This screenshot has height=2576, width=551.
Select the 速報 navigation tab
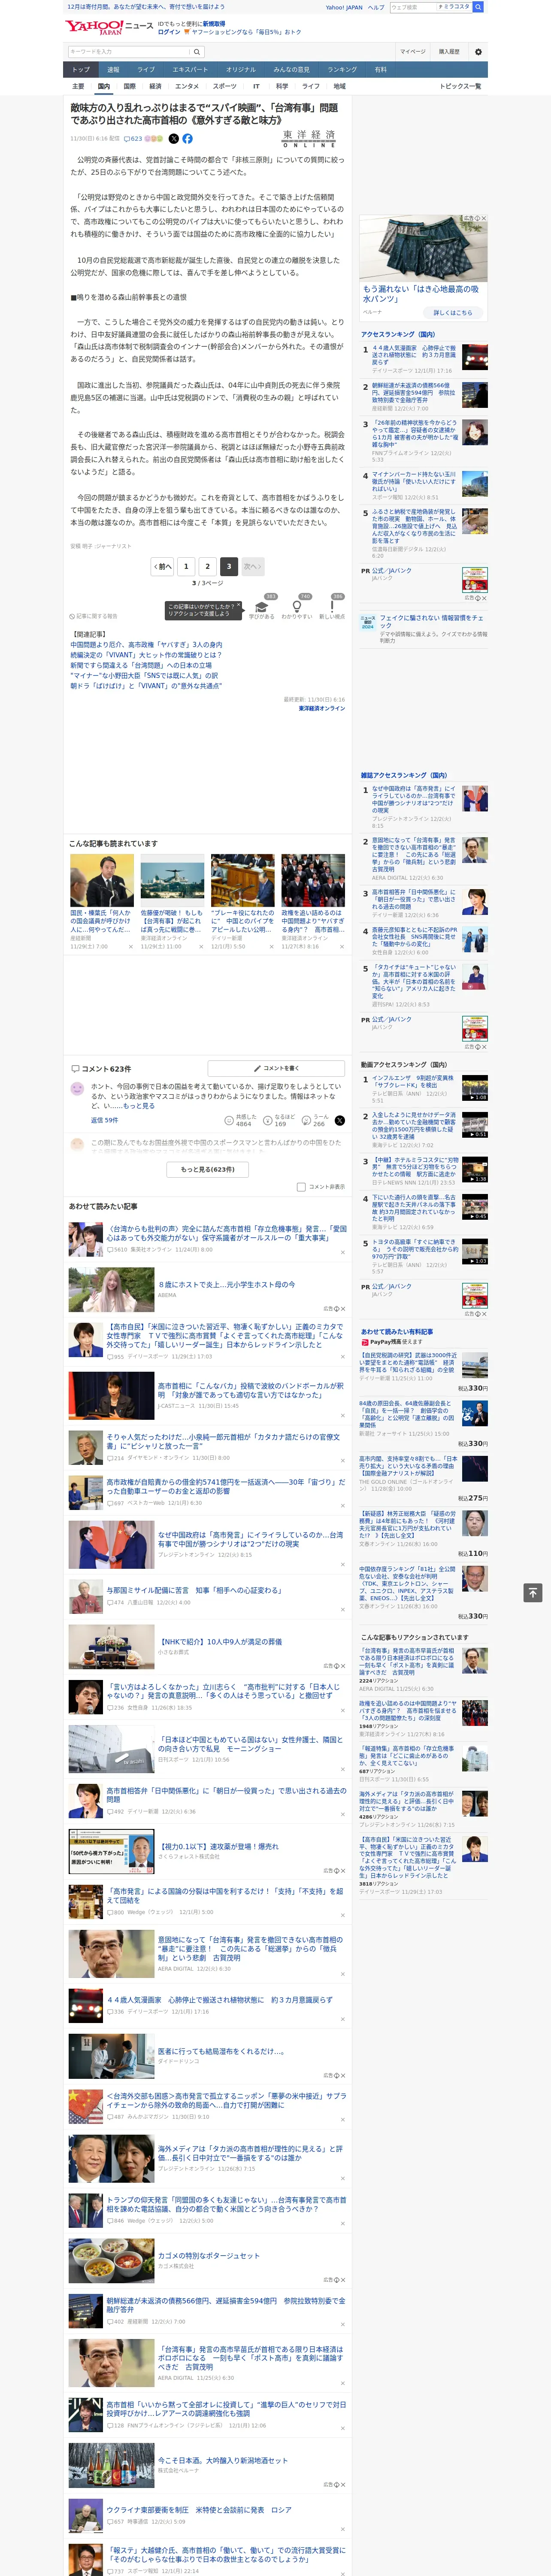pos(113,70)
